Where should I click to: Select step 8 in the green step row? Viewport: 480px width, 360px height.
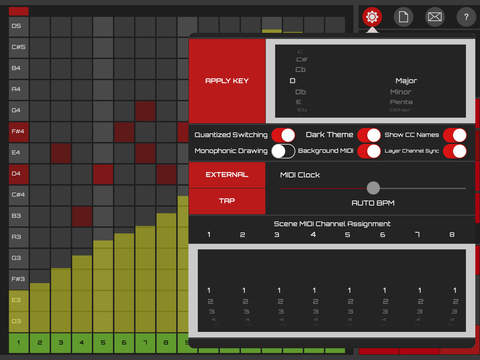(x=166, y=343)
